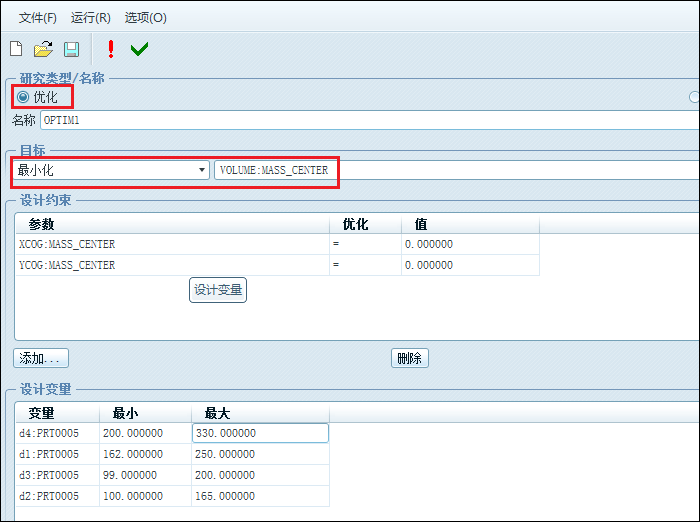Screen dimensions: 700x522
Task: Click the 0.000000 value for XCOG
Action: coord(470,244)
